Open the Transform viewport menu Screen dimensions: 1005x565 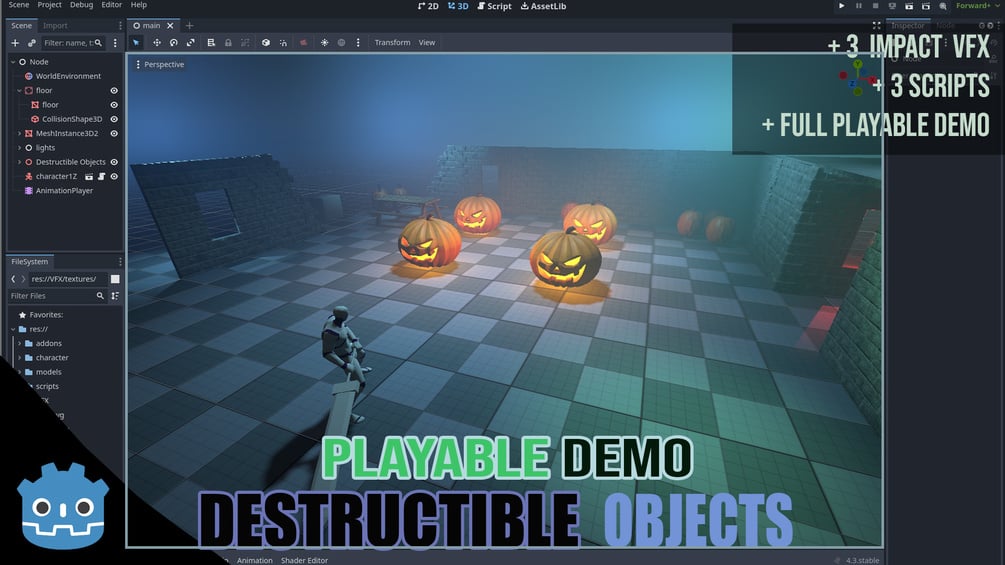tap(392, 43)
